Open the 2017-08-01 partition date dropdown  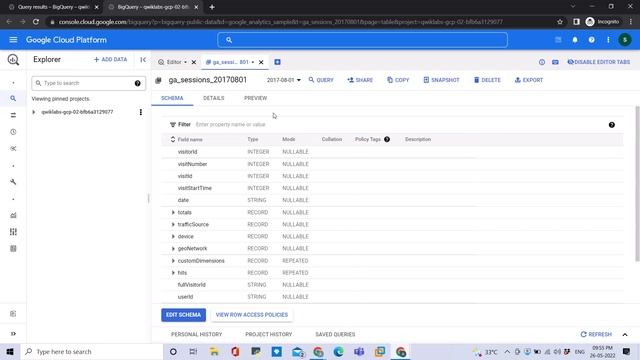pyautogui.click(x=284, y=80)
